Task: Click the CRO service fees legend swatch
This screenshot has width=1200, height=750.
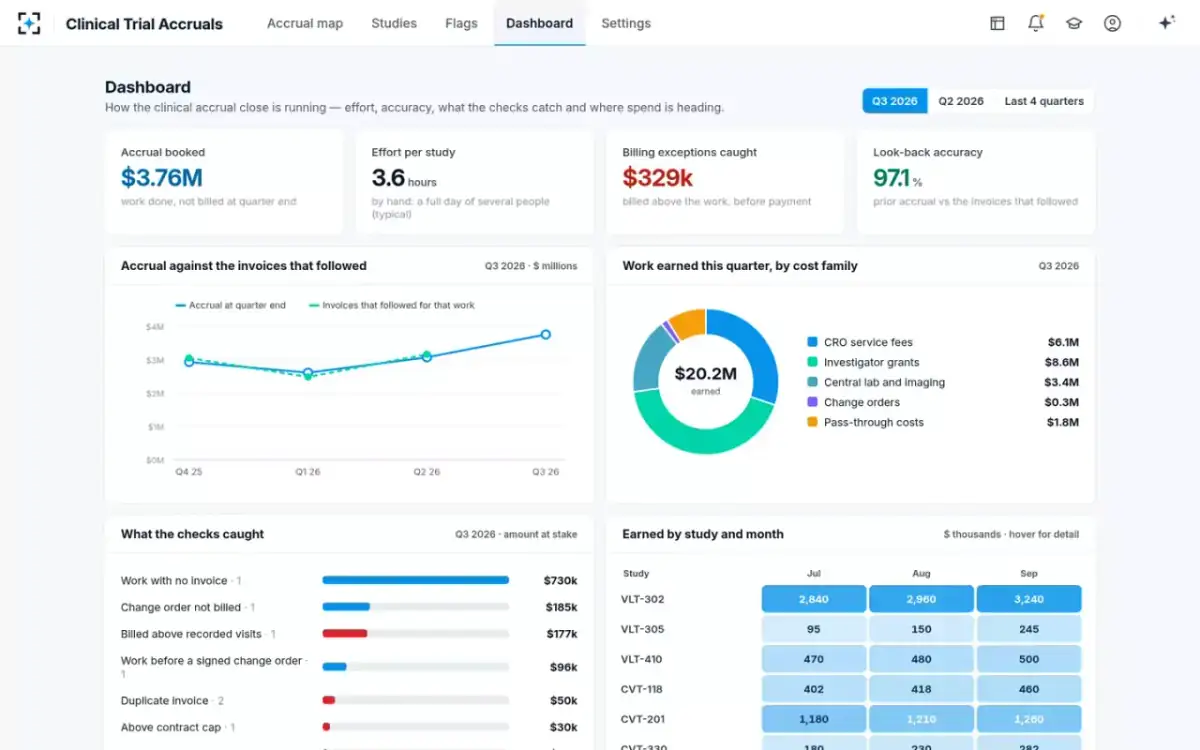Action: (812, 342)
